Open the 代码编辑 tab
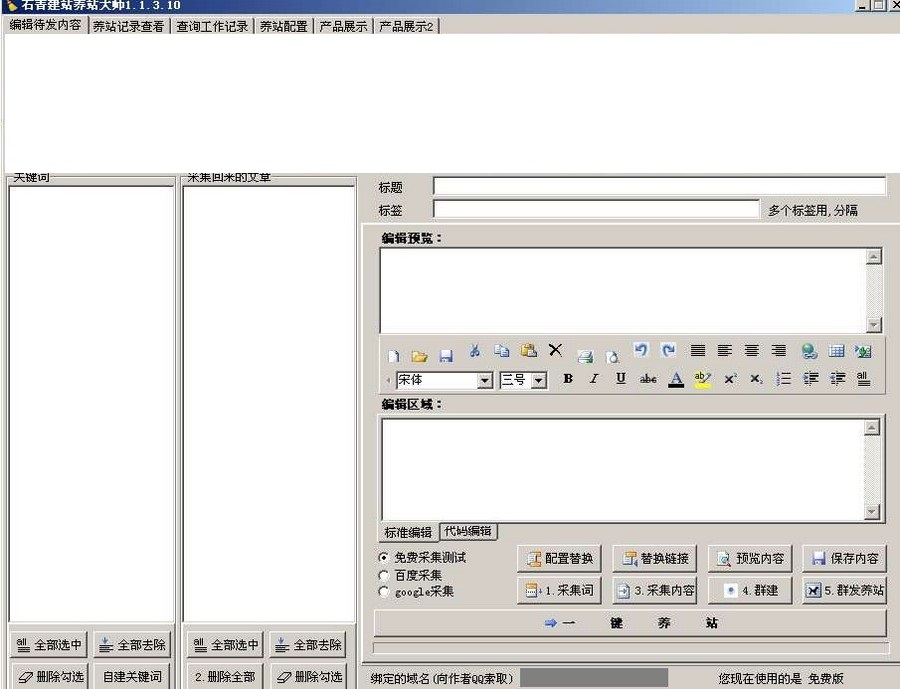 click(467, 532)
